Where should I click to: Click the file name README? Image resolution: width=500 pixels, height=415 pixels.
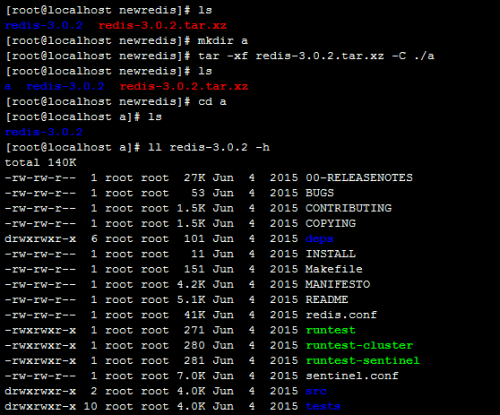pyautogui.click(x=327, y=300)
